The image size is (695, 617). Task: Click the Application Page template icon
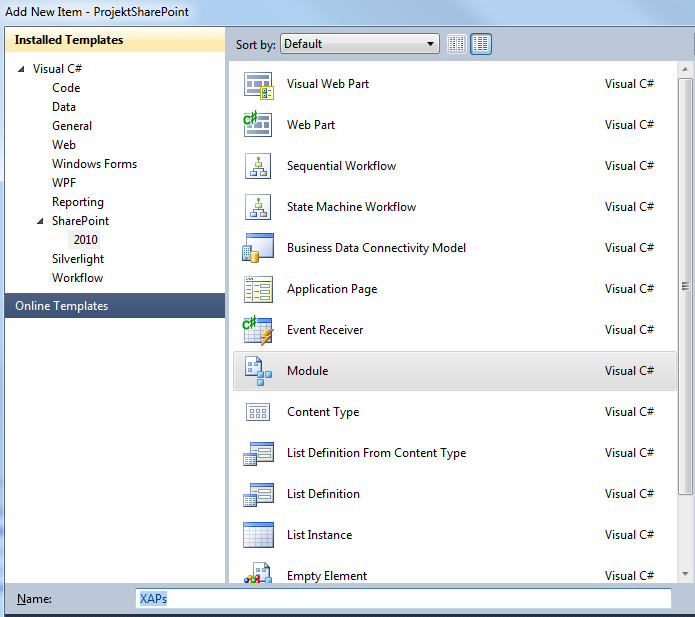click(258, 289)
